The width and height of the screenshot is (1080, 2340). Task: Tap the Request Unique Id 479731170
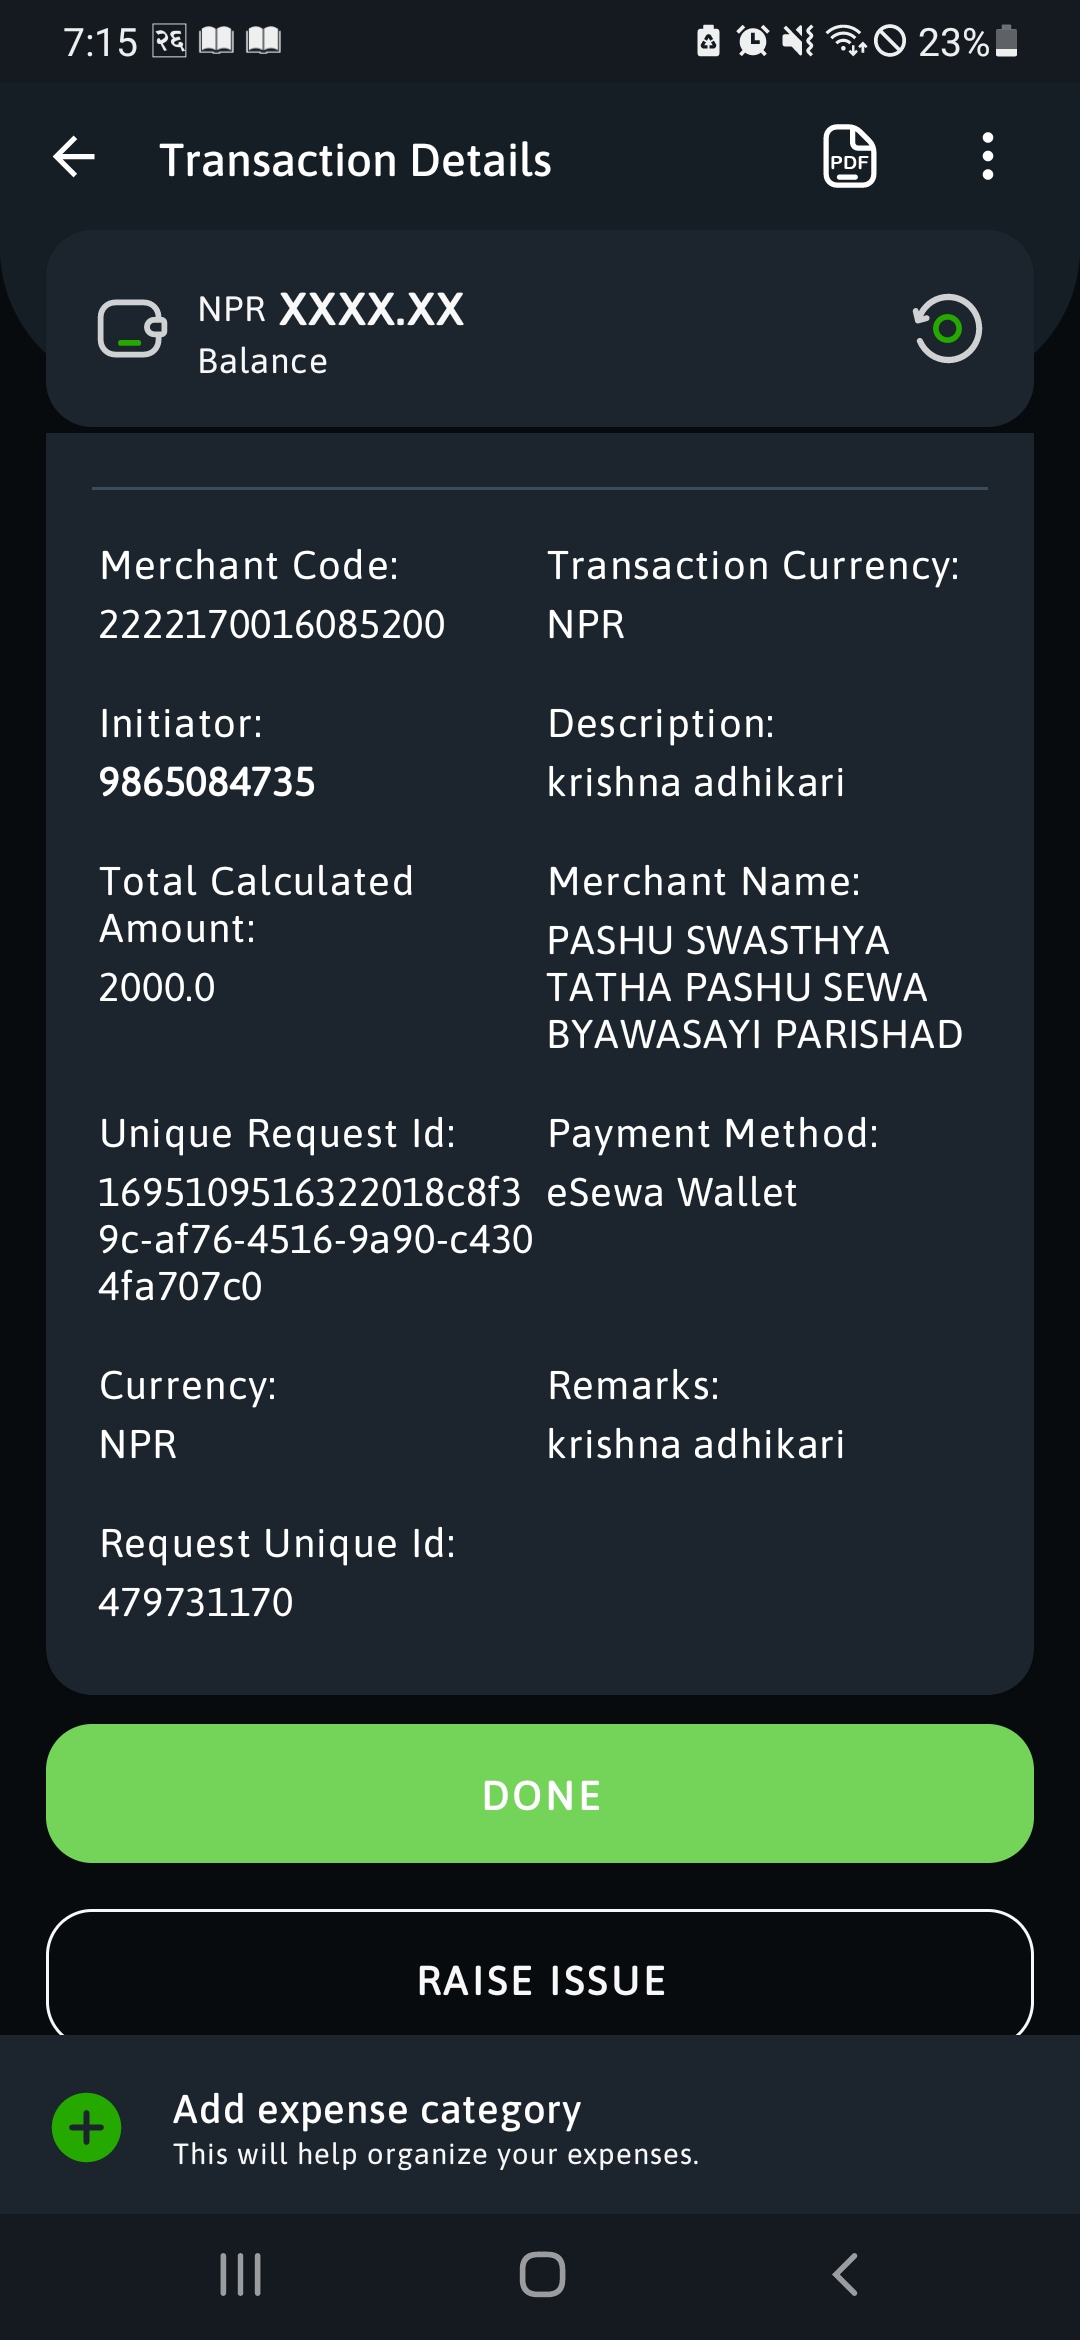point(196,1602)
